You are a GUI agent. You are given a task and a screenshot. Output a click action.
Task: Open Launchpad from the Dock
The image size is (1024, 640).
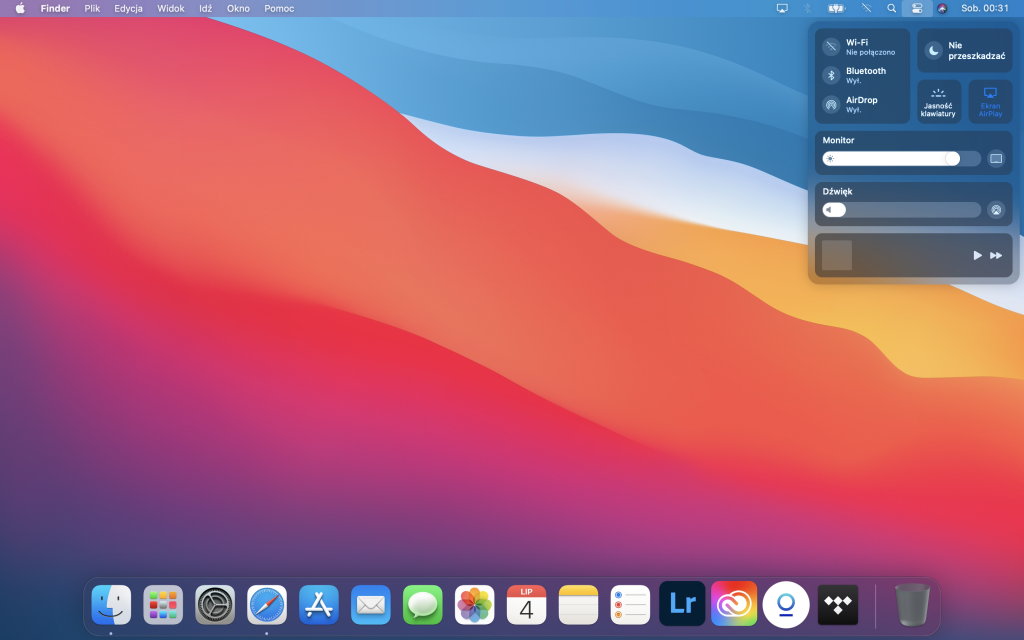pos(162,604)
